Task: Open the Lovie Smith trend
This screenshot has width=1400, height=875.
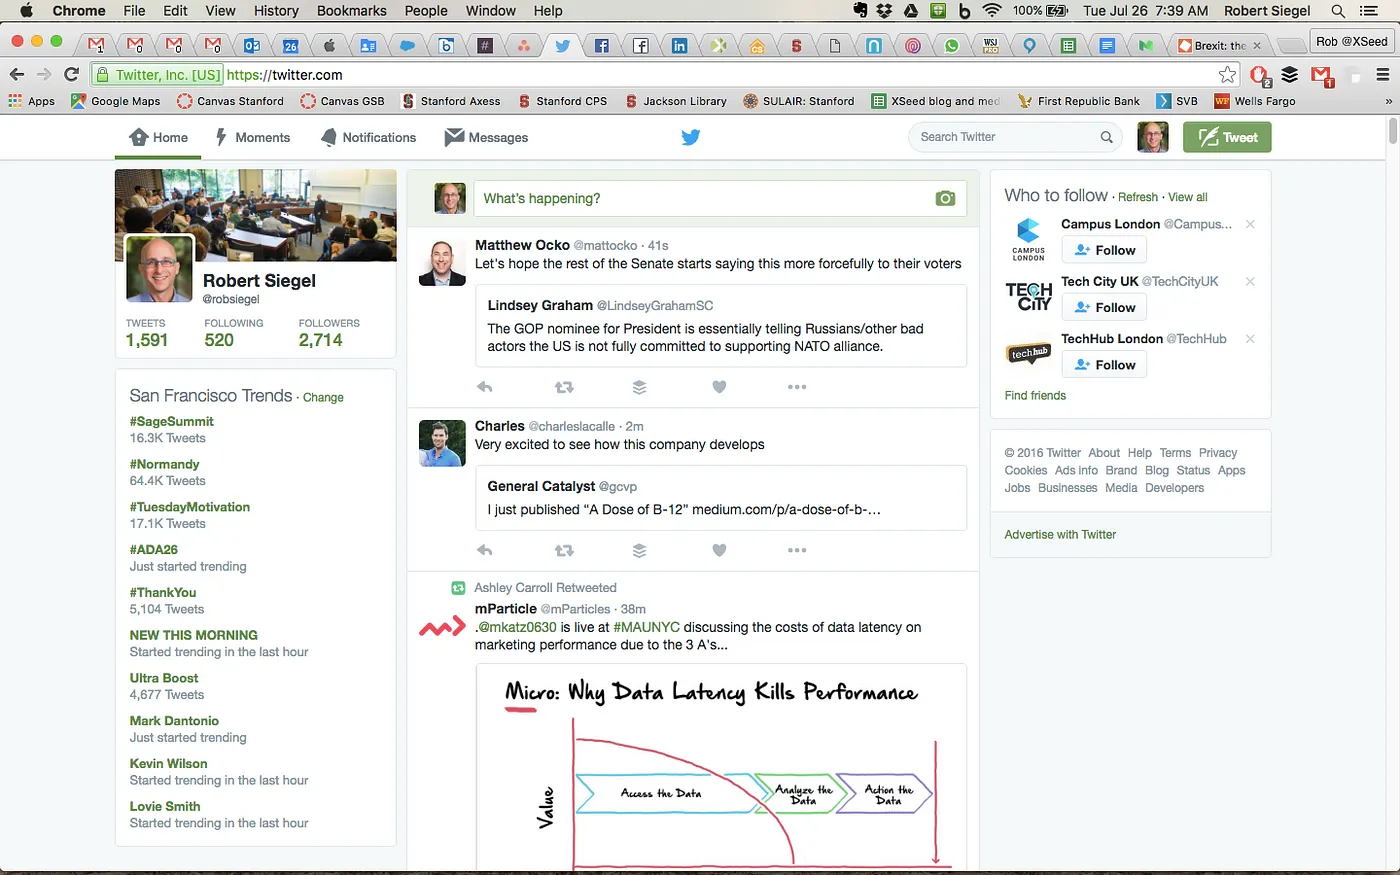Action: pyautogui.click(x=165, y=806)
